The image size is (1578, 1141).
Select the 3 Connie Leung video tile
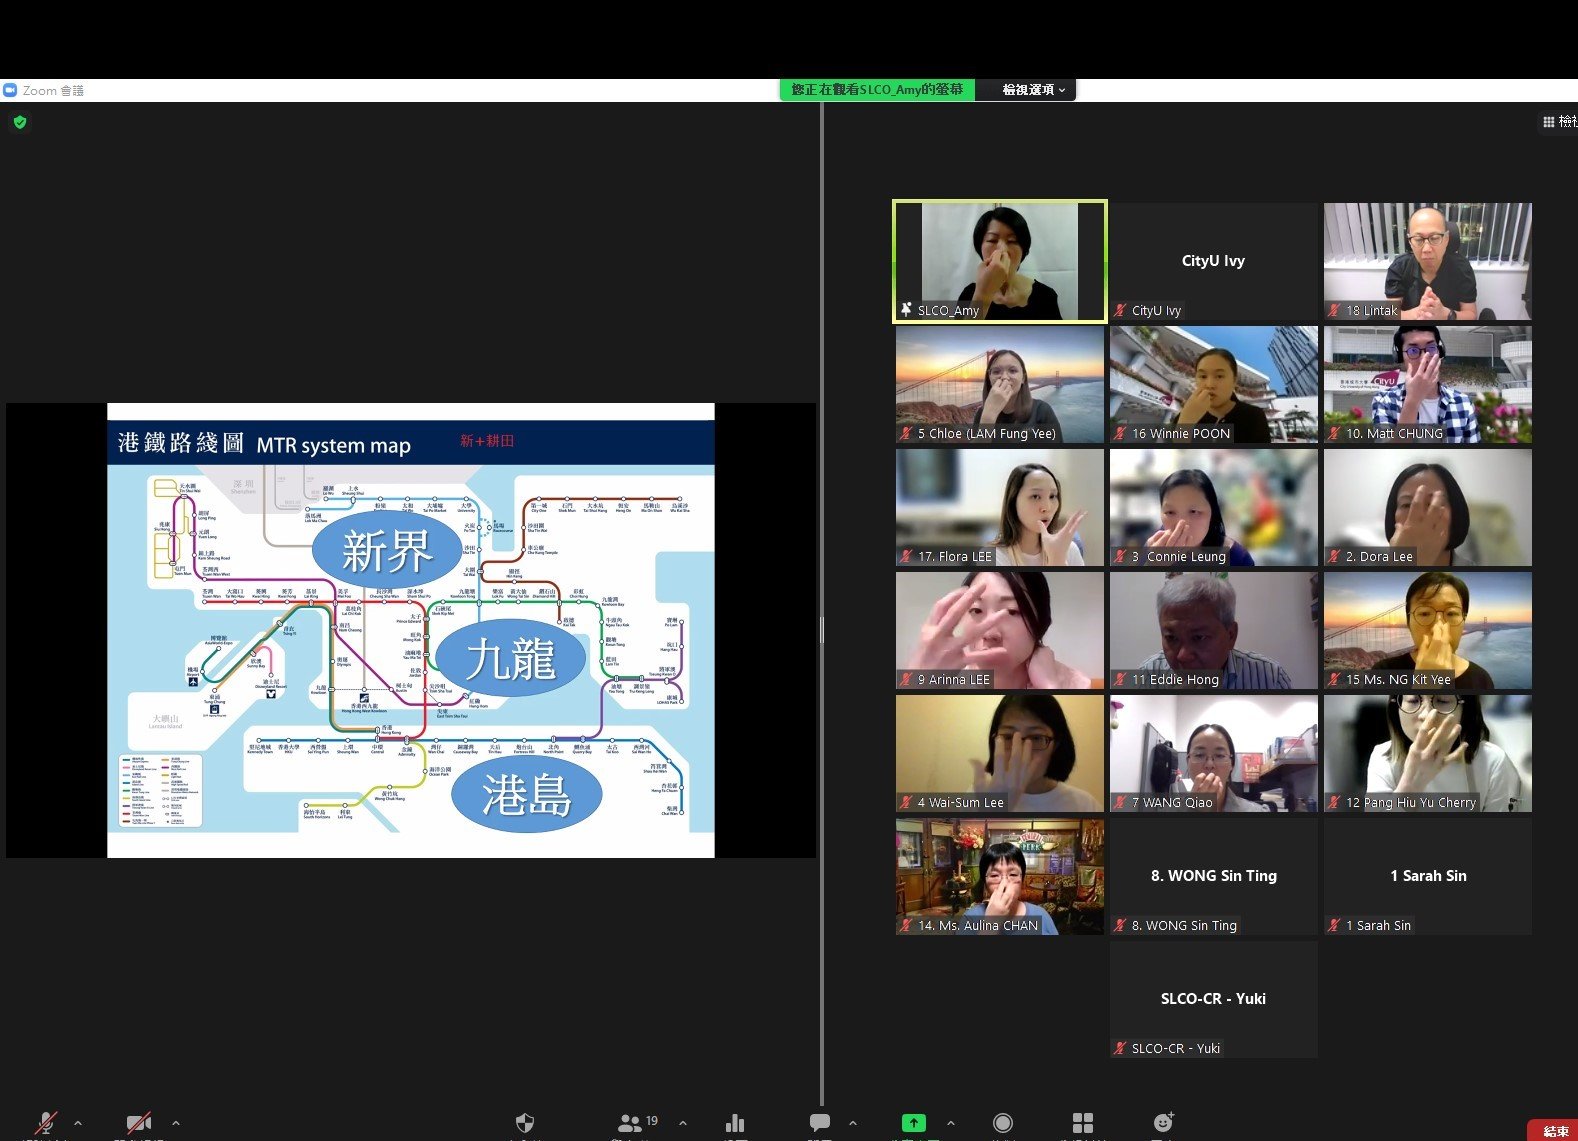(1213, 508)
